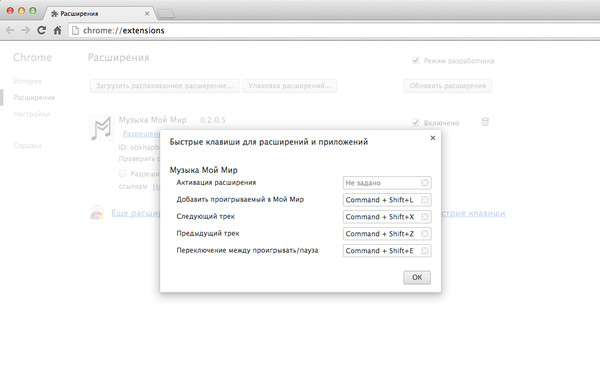Click Упаковка расширений button
This screenshot has width=600, height=368.
coord(289,86)
